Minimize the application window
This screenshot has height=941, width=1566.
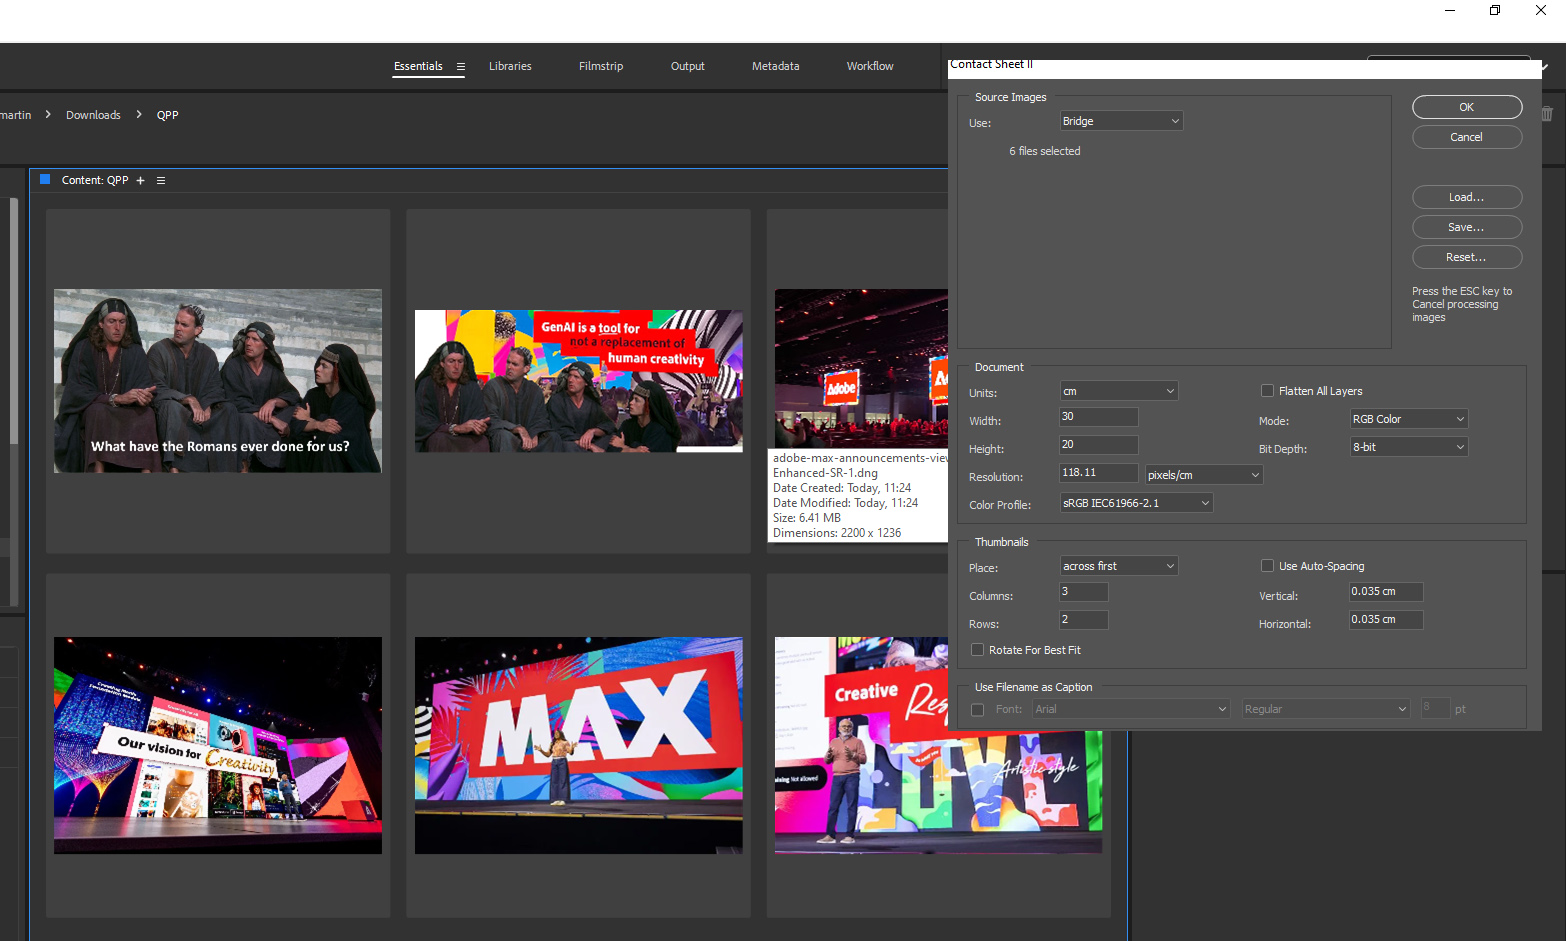pyautogui.click(x=1450, y=10)
